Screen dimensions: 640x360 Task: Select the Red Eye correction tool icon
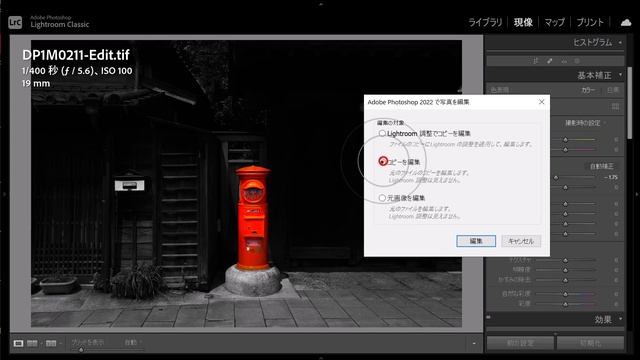564,61
